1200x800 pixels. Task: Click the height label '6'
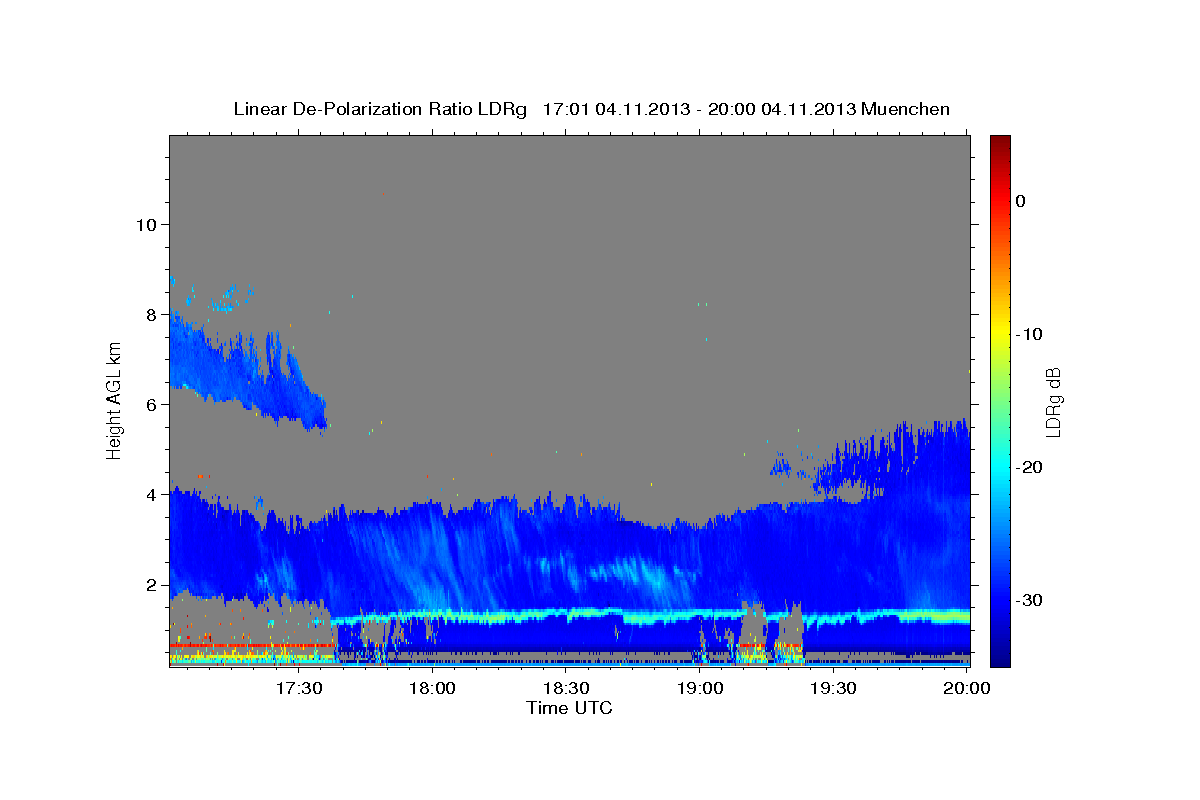[x=152, y=404]
